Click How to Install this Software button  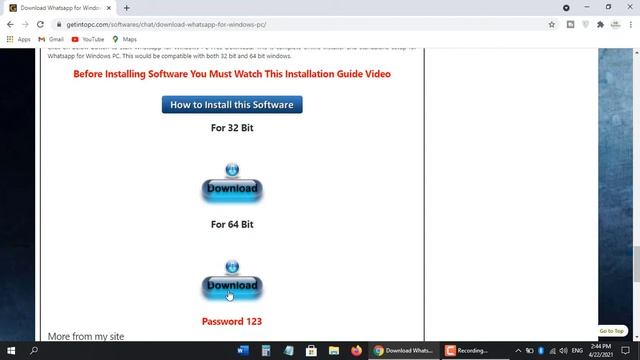click(232, 104)
